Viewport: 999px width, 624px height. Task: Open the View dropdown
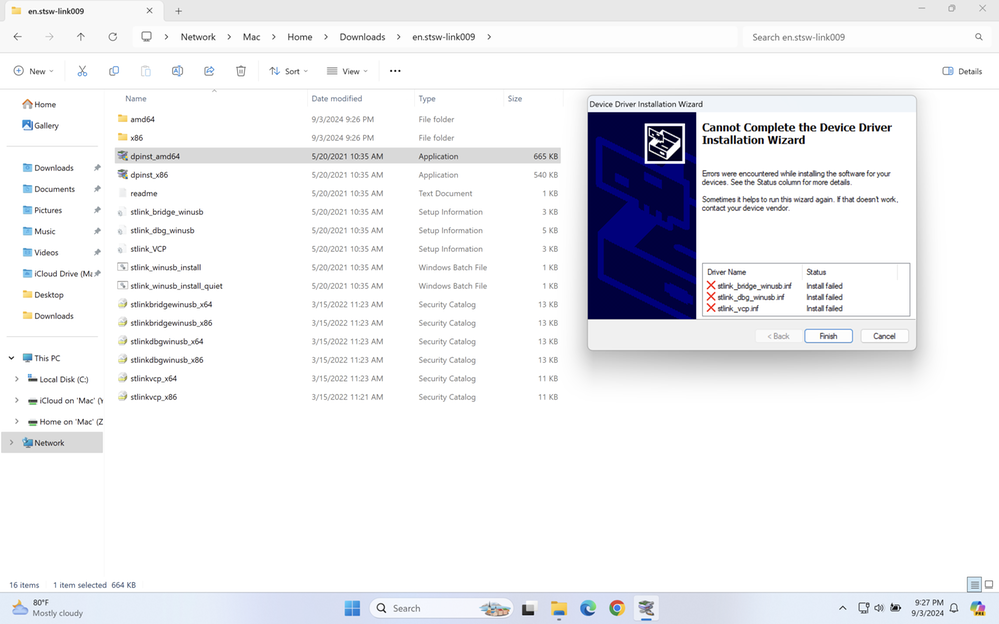click(x=347, y=71)
